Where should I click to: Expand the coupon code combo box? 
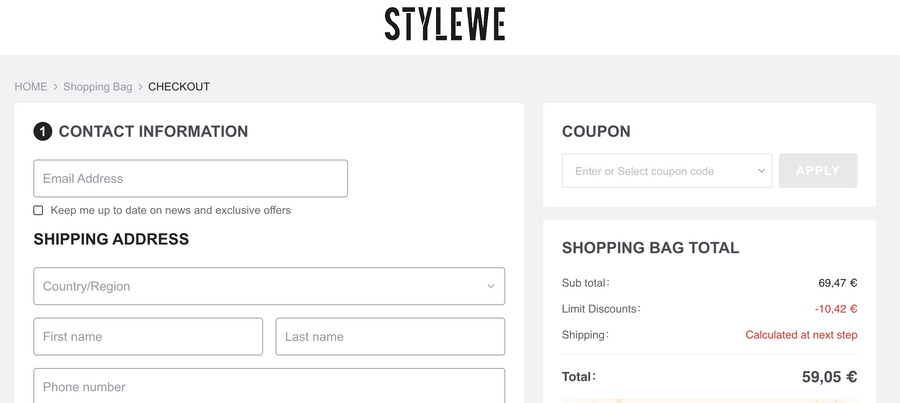[x=666, y=171]
